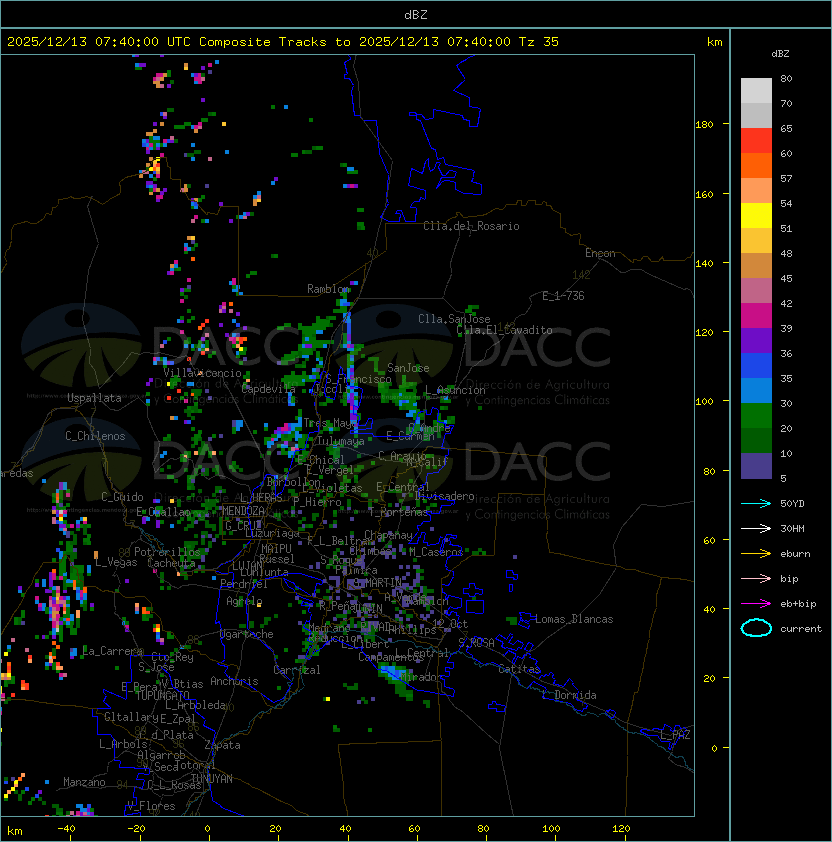This screenshot has width=832, height=842.
Task: Pick the light gray top swatch in dBZ scale
Action: 756,91
